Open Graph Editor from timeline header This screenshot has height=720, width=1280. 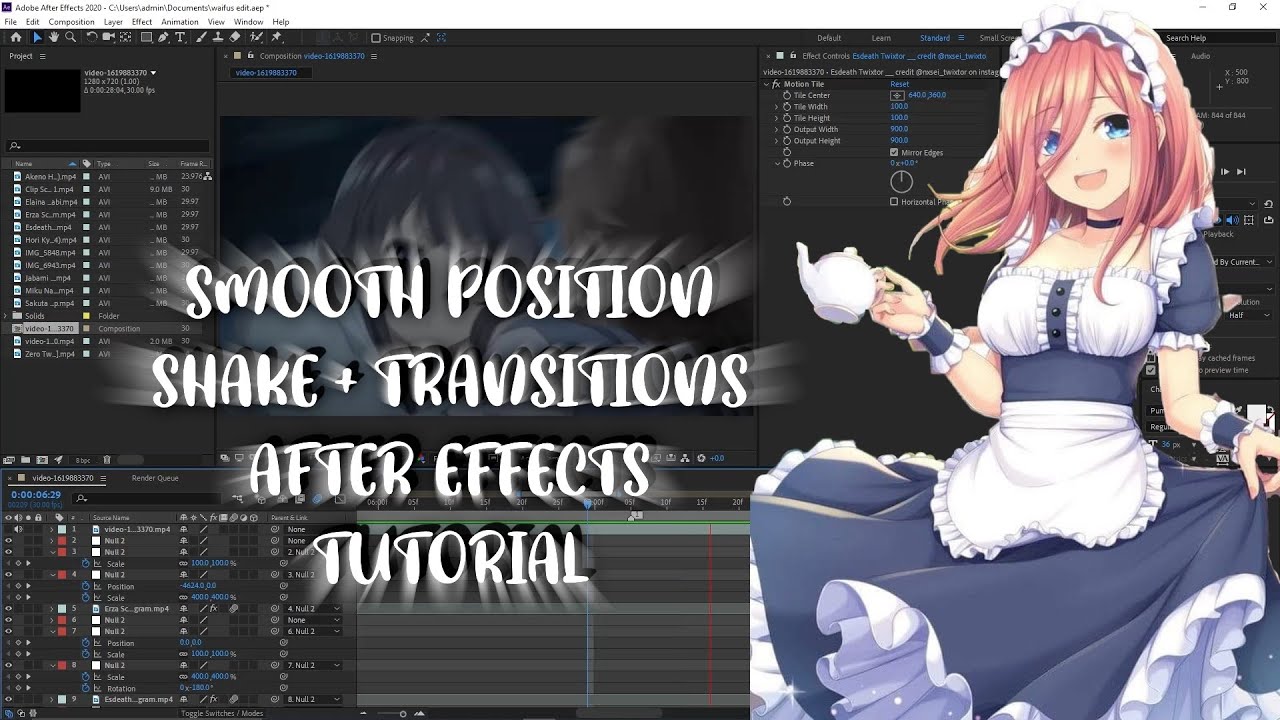coord(340,499)
